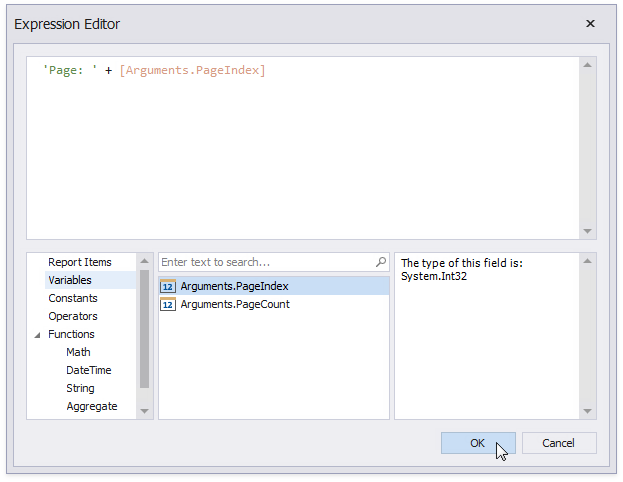The width and height of the screenshot is (623, 482).
Task: Click the integer icon beside Arguments.PageIndex
Action: click(168, 287)
